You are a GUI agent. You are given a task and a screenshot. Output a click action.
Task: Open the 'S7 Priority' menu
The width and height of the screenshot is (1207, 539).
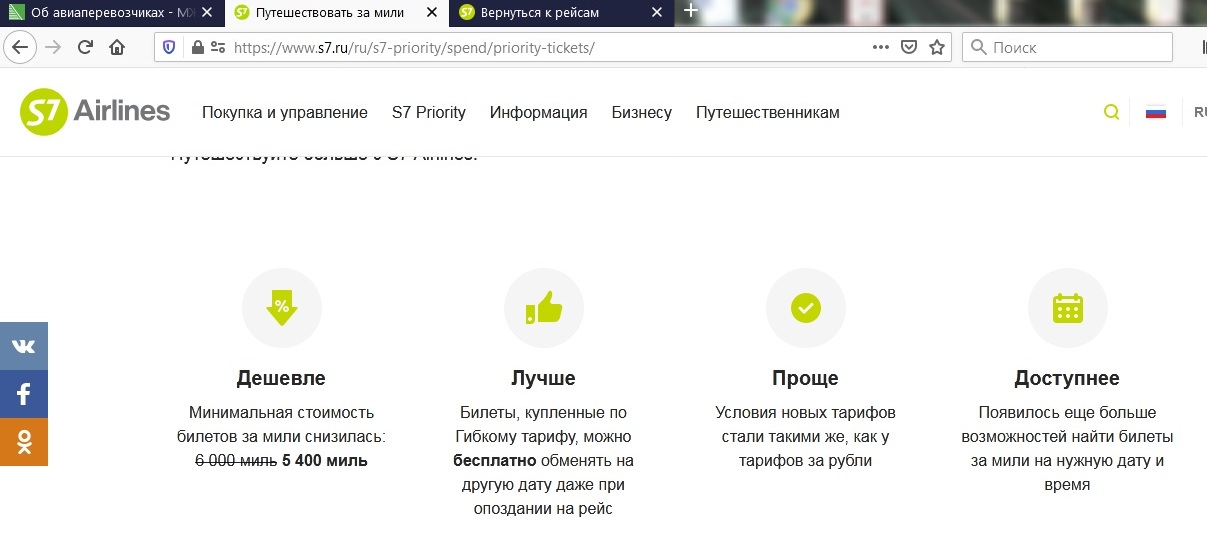point(429,112)
